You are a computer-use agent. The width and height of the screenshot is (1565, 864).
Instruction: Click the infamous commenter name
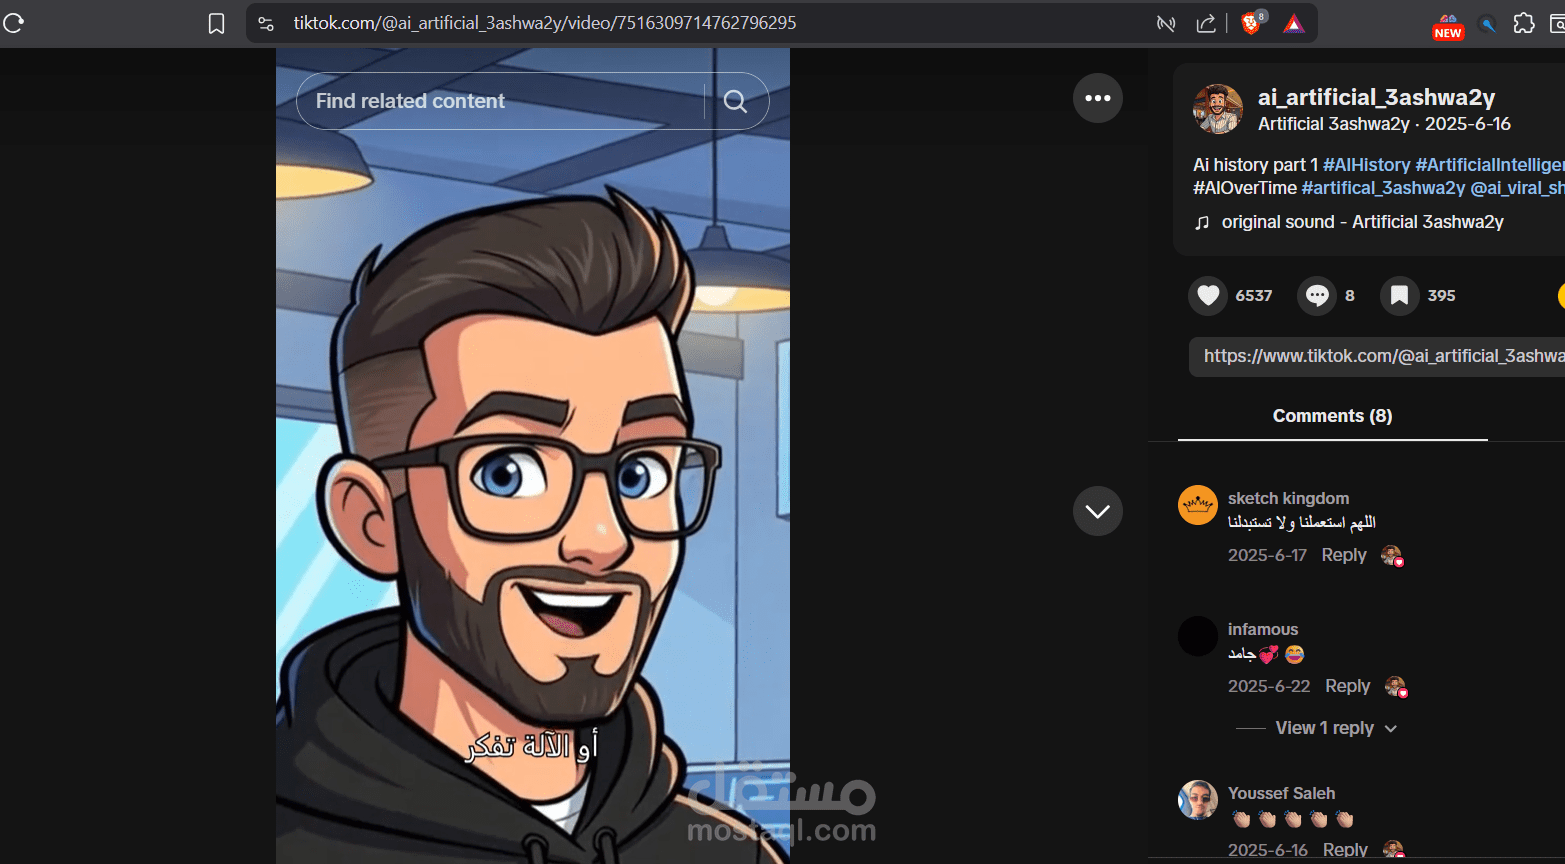click(x=1263, y=629)
